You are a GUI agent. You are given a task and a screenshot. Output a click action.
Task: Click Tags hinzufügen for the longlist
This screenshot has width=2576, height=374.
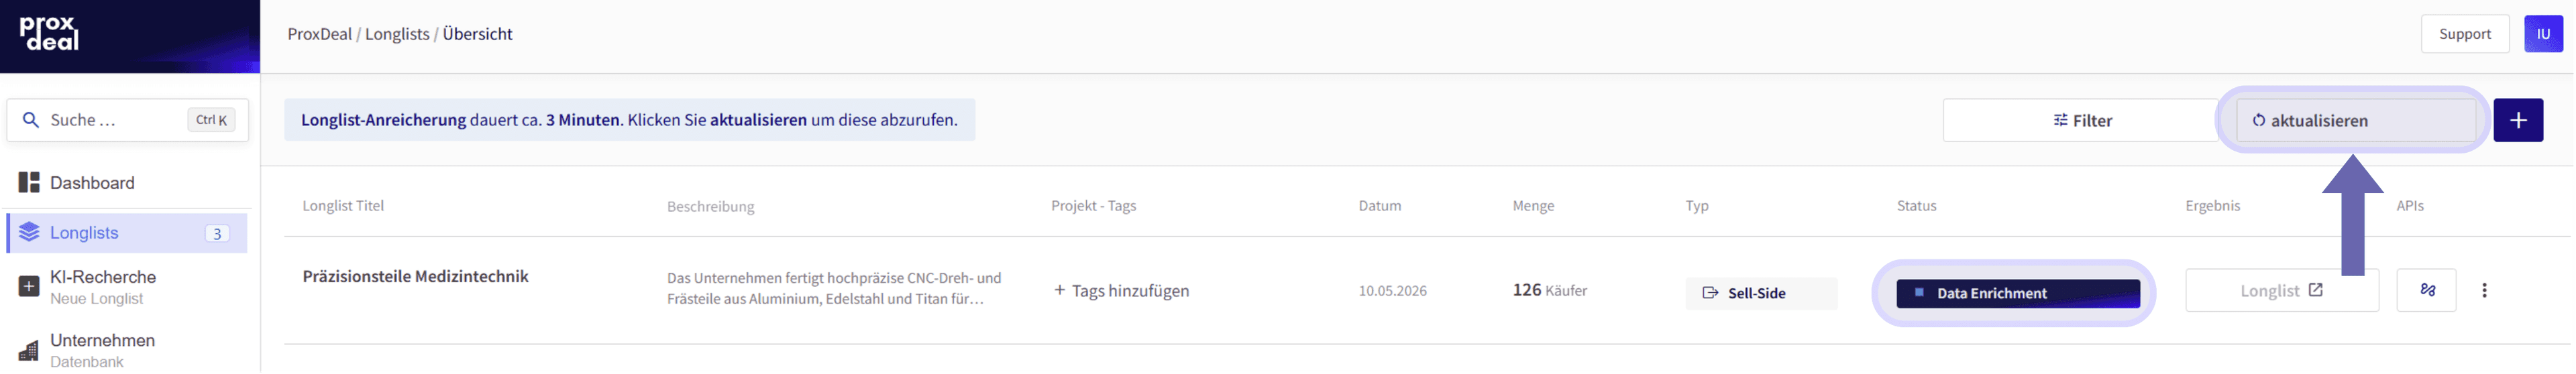pyautogui.click(x=1122, y=291)
